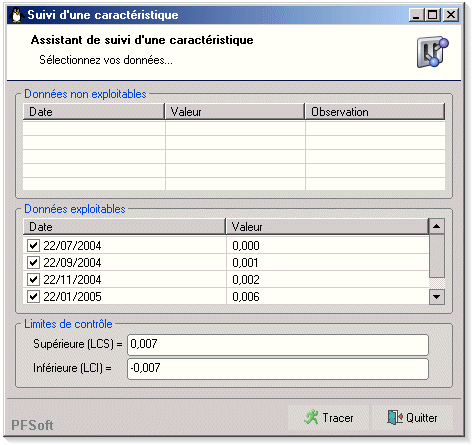Click the Inférieure (LCI) input field
473x445 pixels.
(278, 369)
